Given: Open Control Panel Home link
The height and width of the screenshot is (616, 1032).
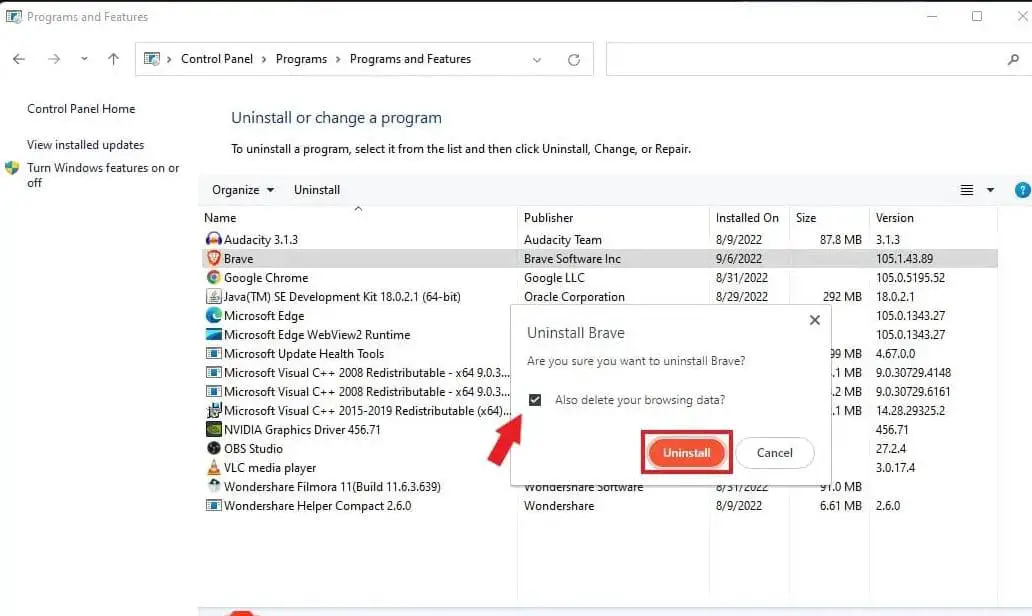Looking at the screenshot, I should pos(81,109).
